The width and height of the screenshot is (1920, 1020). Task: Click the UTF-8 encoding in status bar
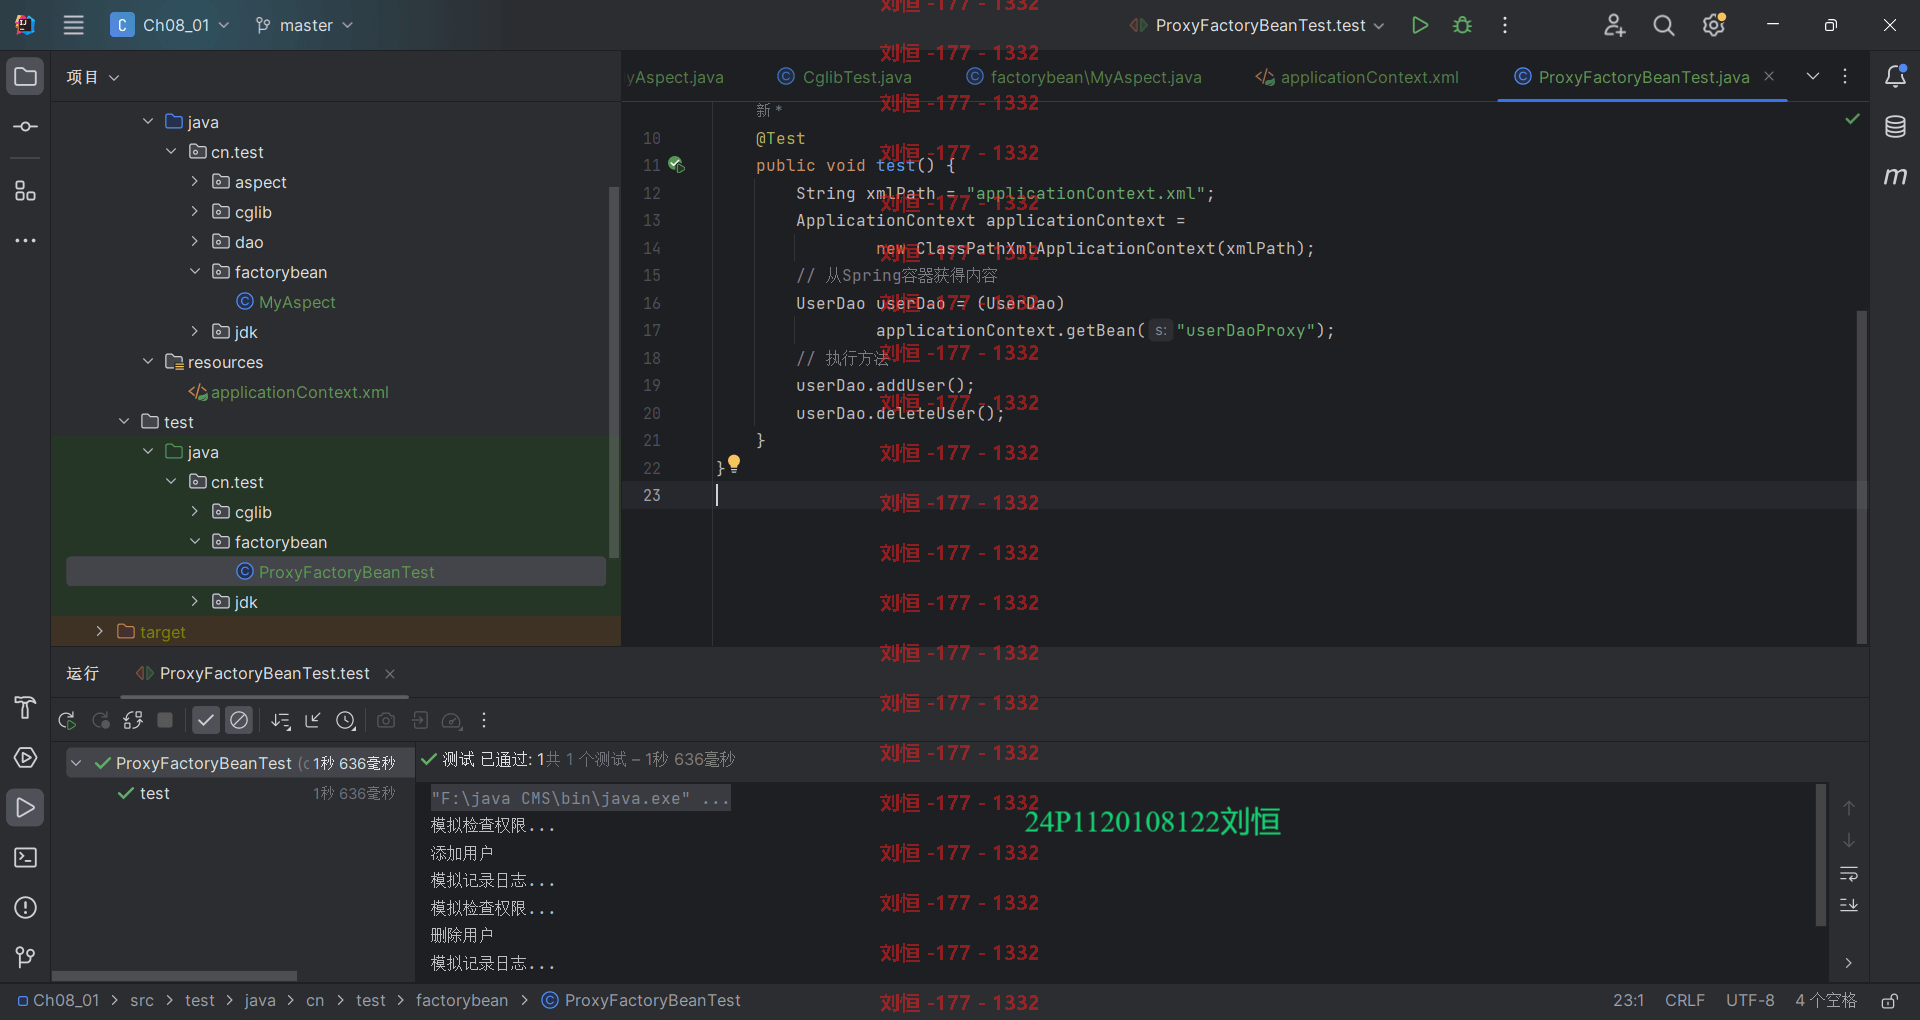pos(1750,1001)
